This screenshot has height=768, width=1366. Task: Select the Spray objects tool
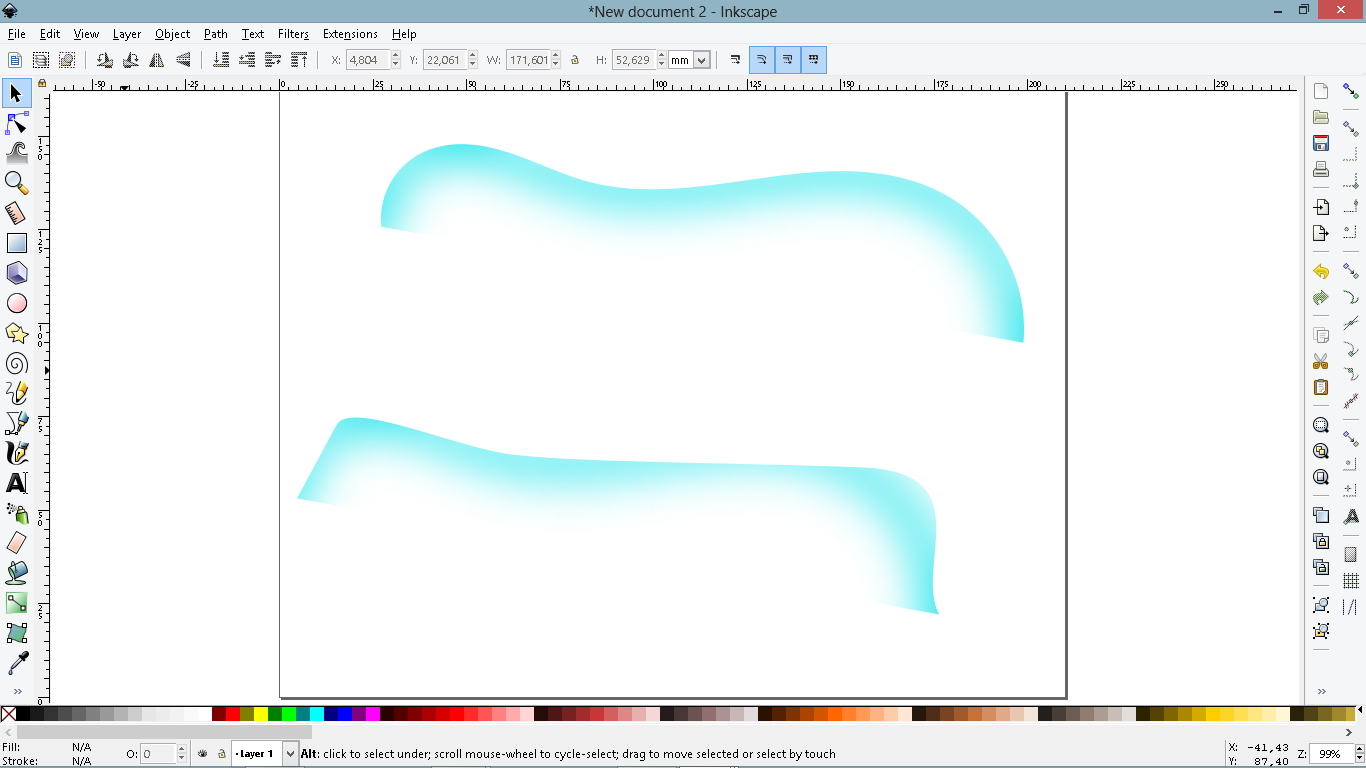16,513
